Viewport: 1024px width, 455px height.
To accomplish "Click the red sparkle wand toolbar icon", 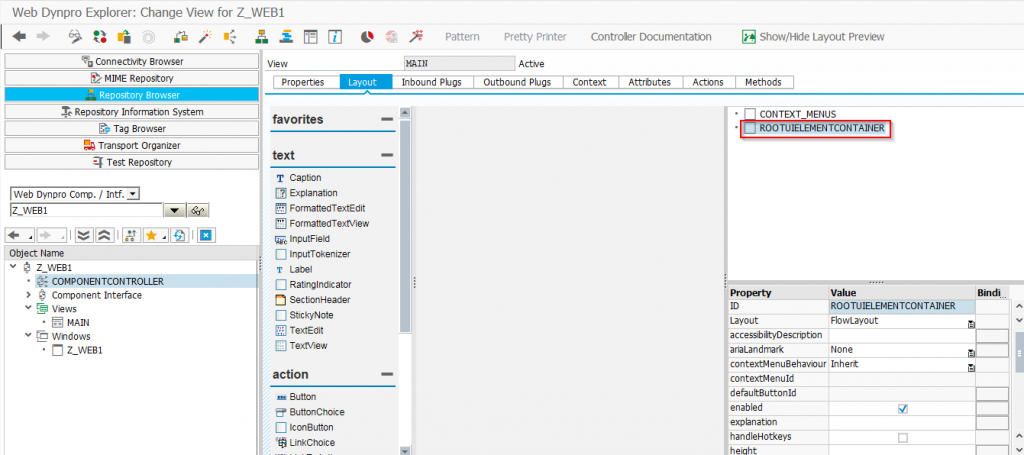I will point(415,37).
